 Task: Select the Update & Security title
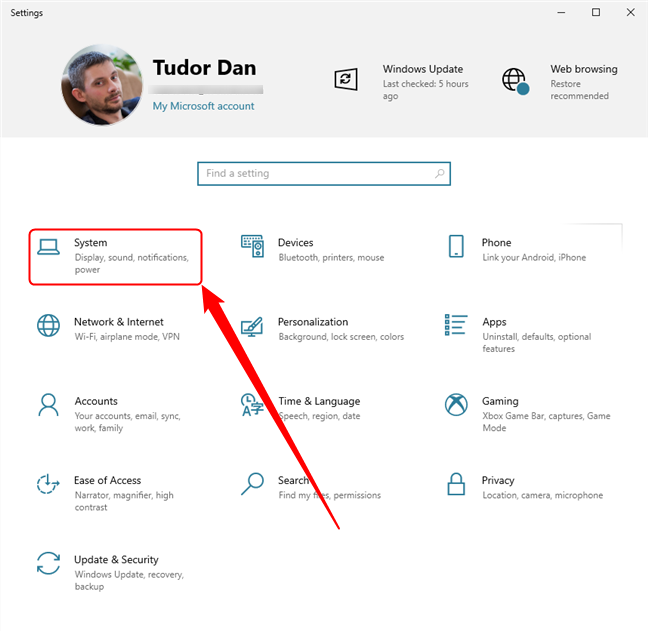(116, 560)
